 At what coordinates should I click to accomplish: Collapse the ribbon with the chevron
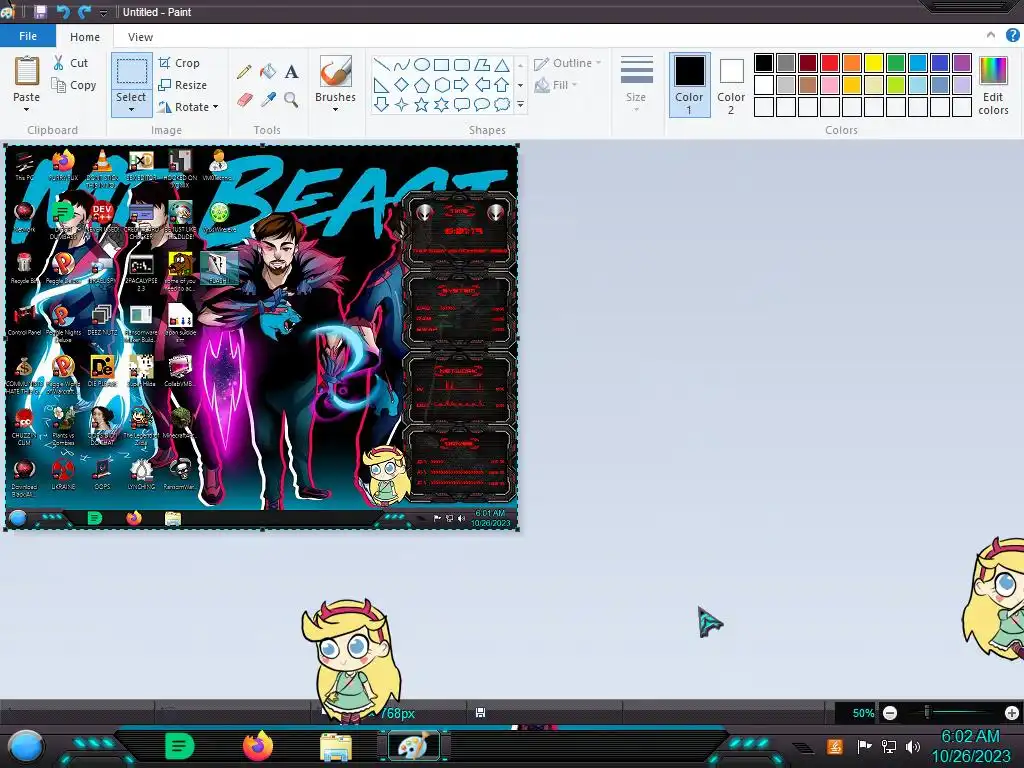coord(991,35)
